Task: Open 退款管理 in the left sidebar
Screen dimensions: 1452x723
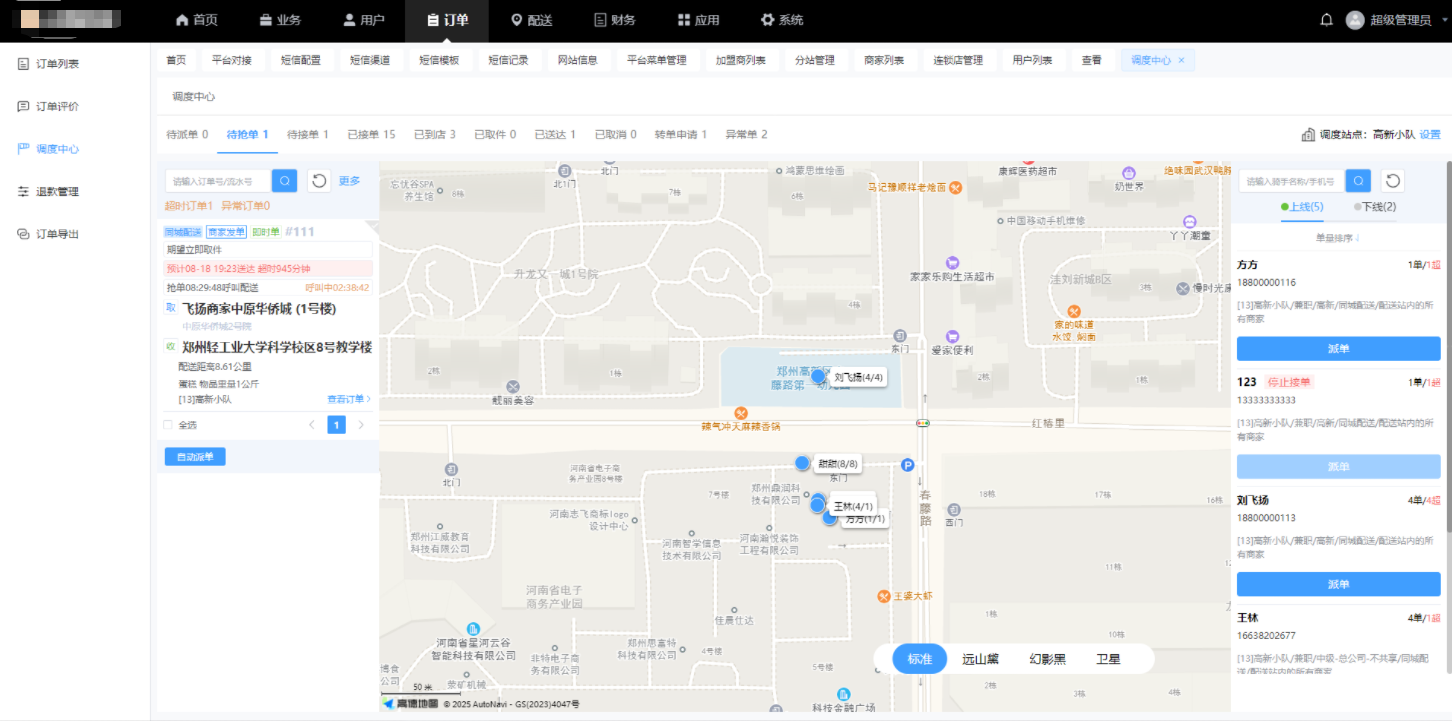Action: click(x=57, y=192)
